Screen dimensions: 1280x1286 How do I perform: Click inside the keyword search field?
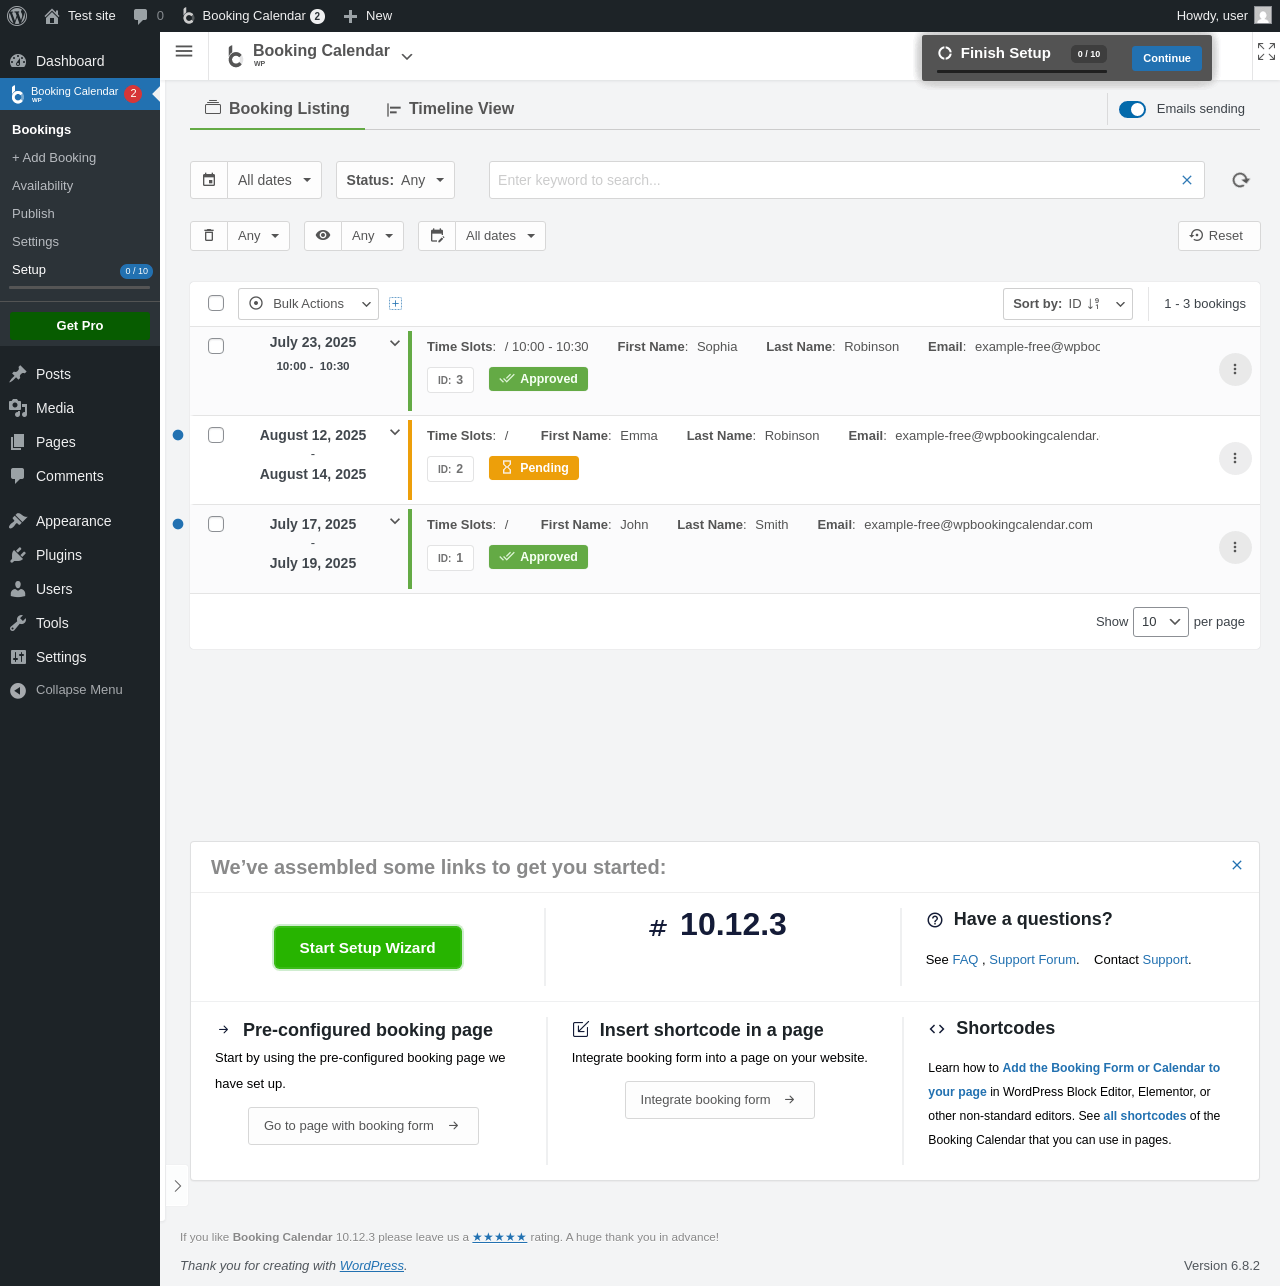[835, 180]
